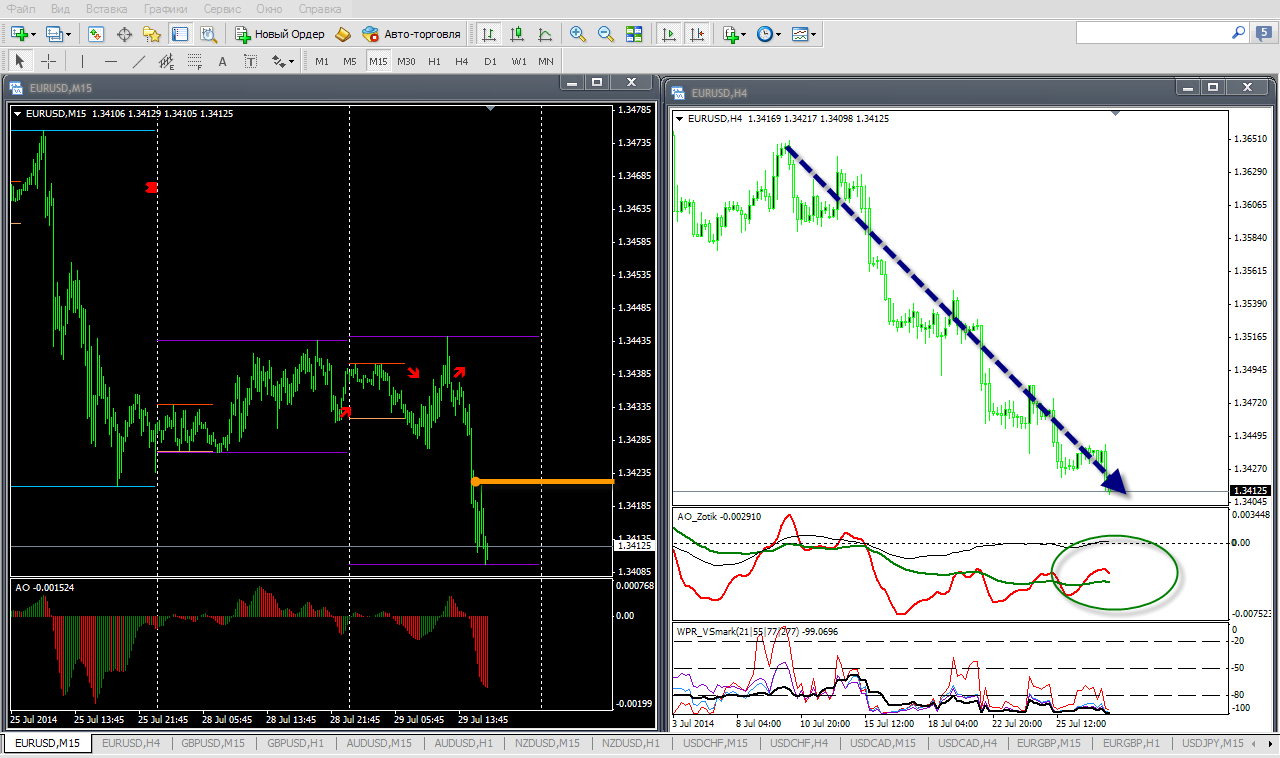Click the search input field

click(x=1150, y=33)
